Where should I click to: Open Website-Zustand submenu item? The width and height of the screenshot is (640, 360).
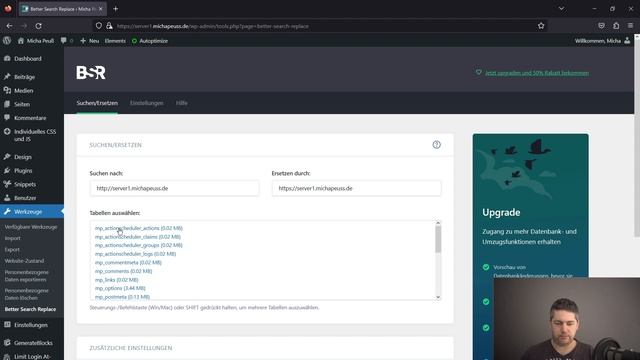pos(24,261)
